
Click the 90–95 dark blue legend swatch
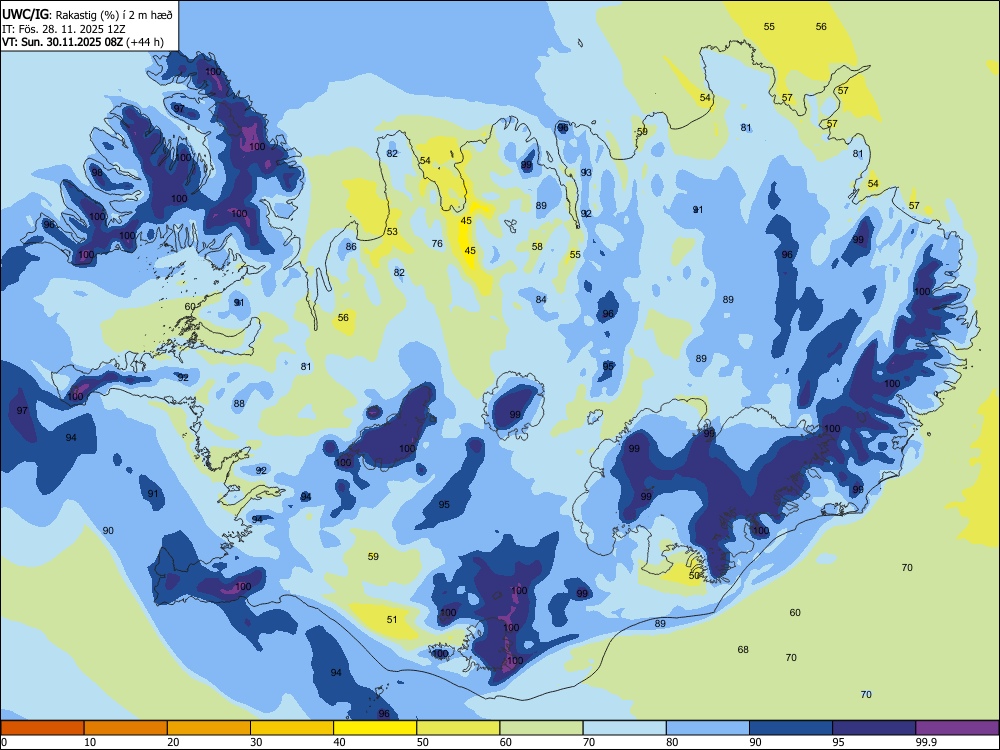791,728
